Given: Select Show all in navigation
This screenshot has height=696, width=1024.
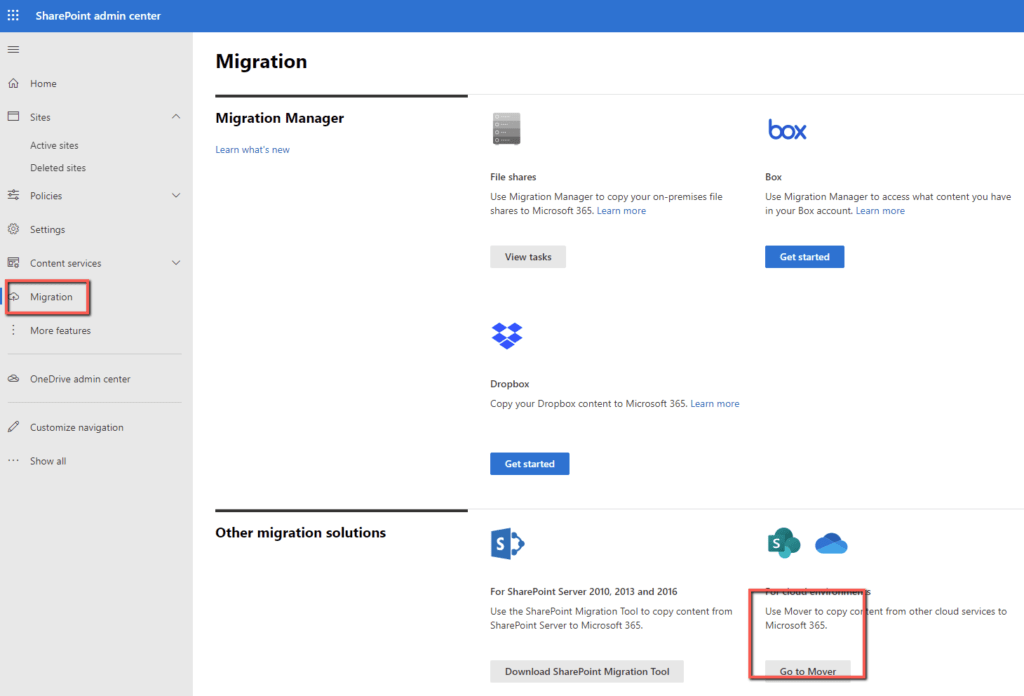Looking at the screenshot, I should pos(48,461).
